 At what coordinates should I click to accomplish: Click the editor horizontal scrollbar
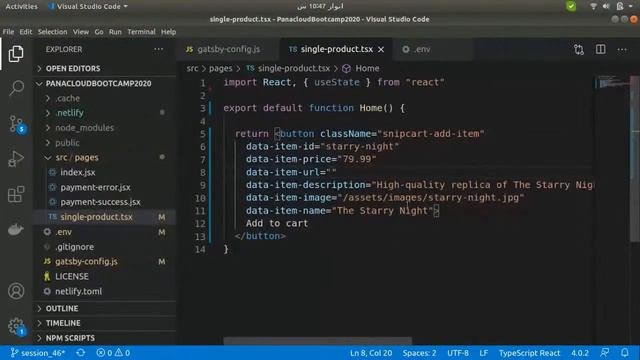318,341
